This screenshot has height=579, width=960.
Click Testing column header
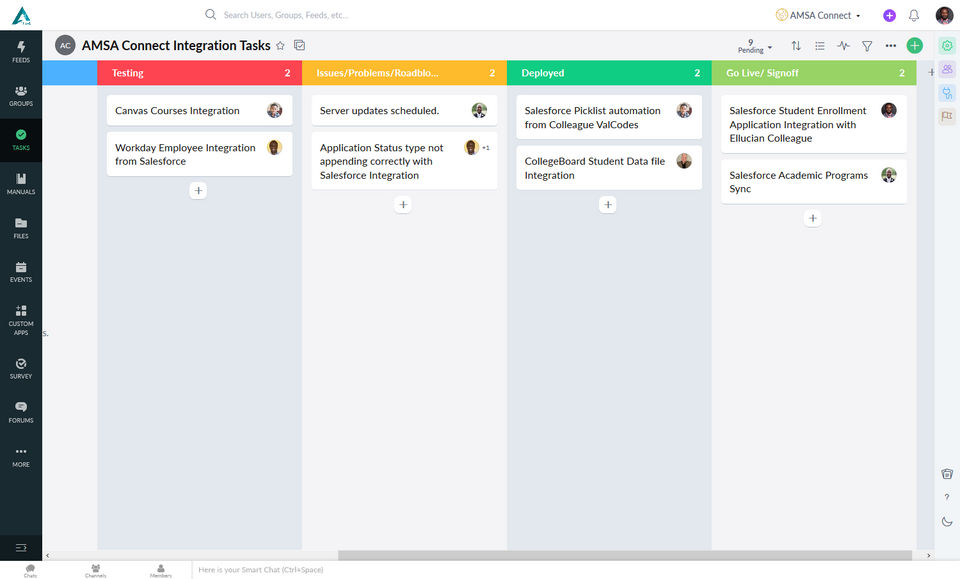200,73
